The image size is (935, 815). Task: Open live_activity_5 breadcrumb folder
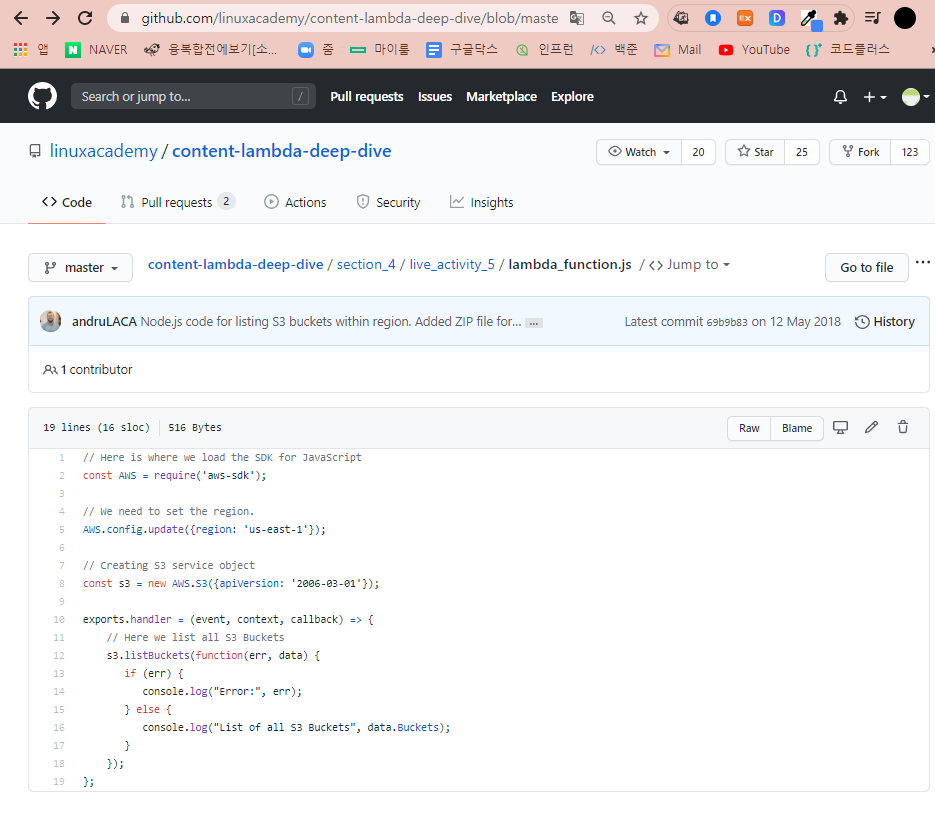click(x=452, y=264)
